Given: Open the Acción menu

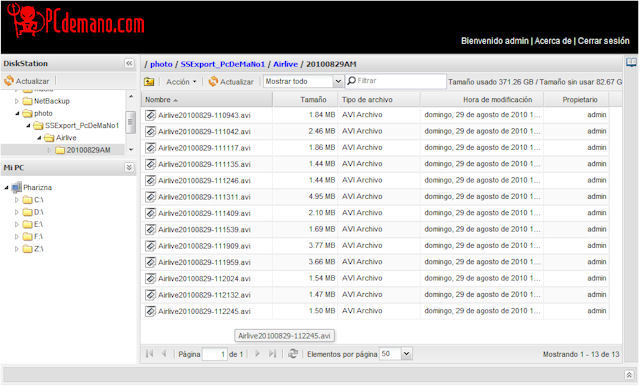Looking at the screenshot, I should [x=181, y=82].
